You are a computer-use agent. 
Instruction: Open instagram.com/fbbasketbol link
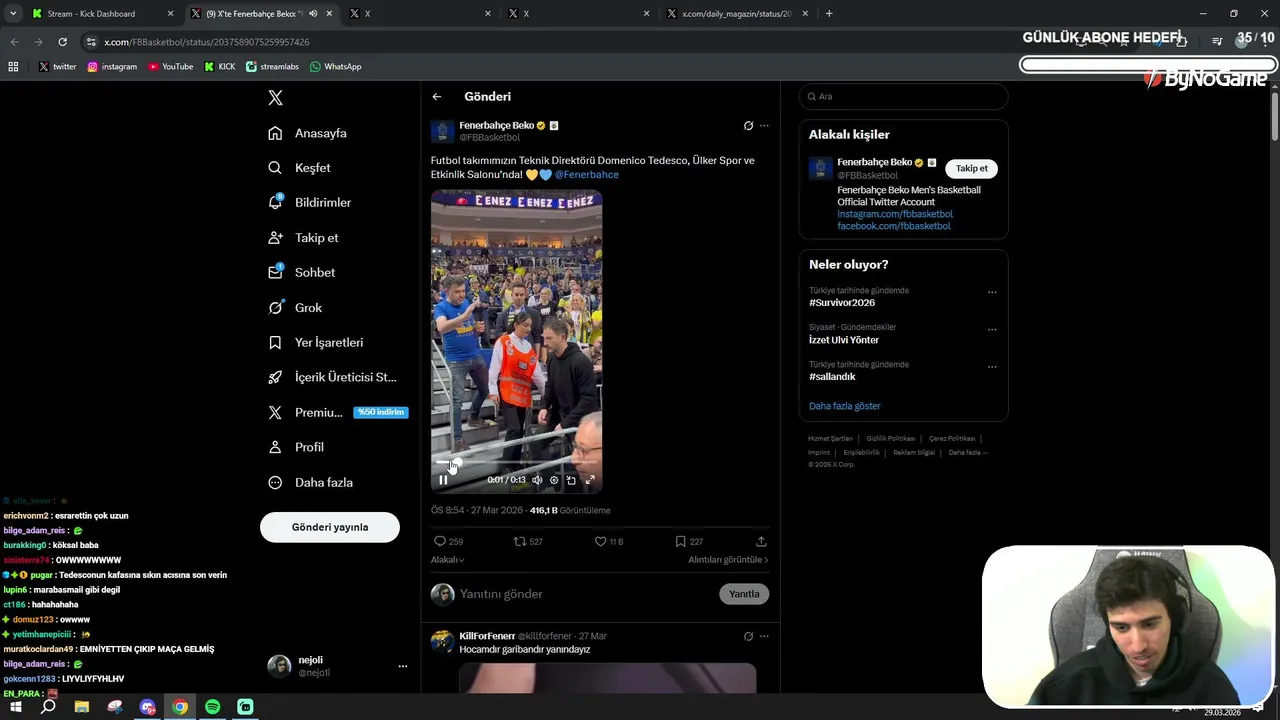pos(895,214)
